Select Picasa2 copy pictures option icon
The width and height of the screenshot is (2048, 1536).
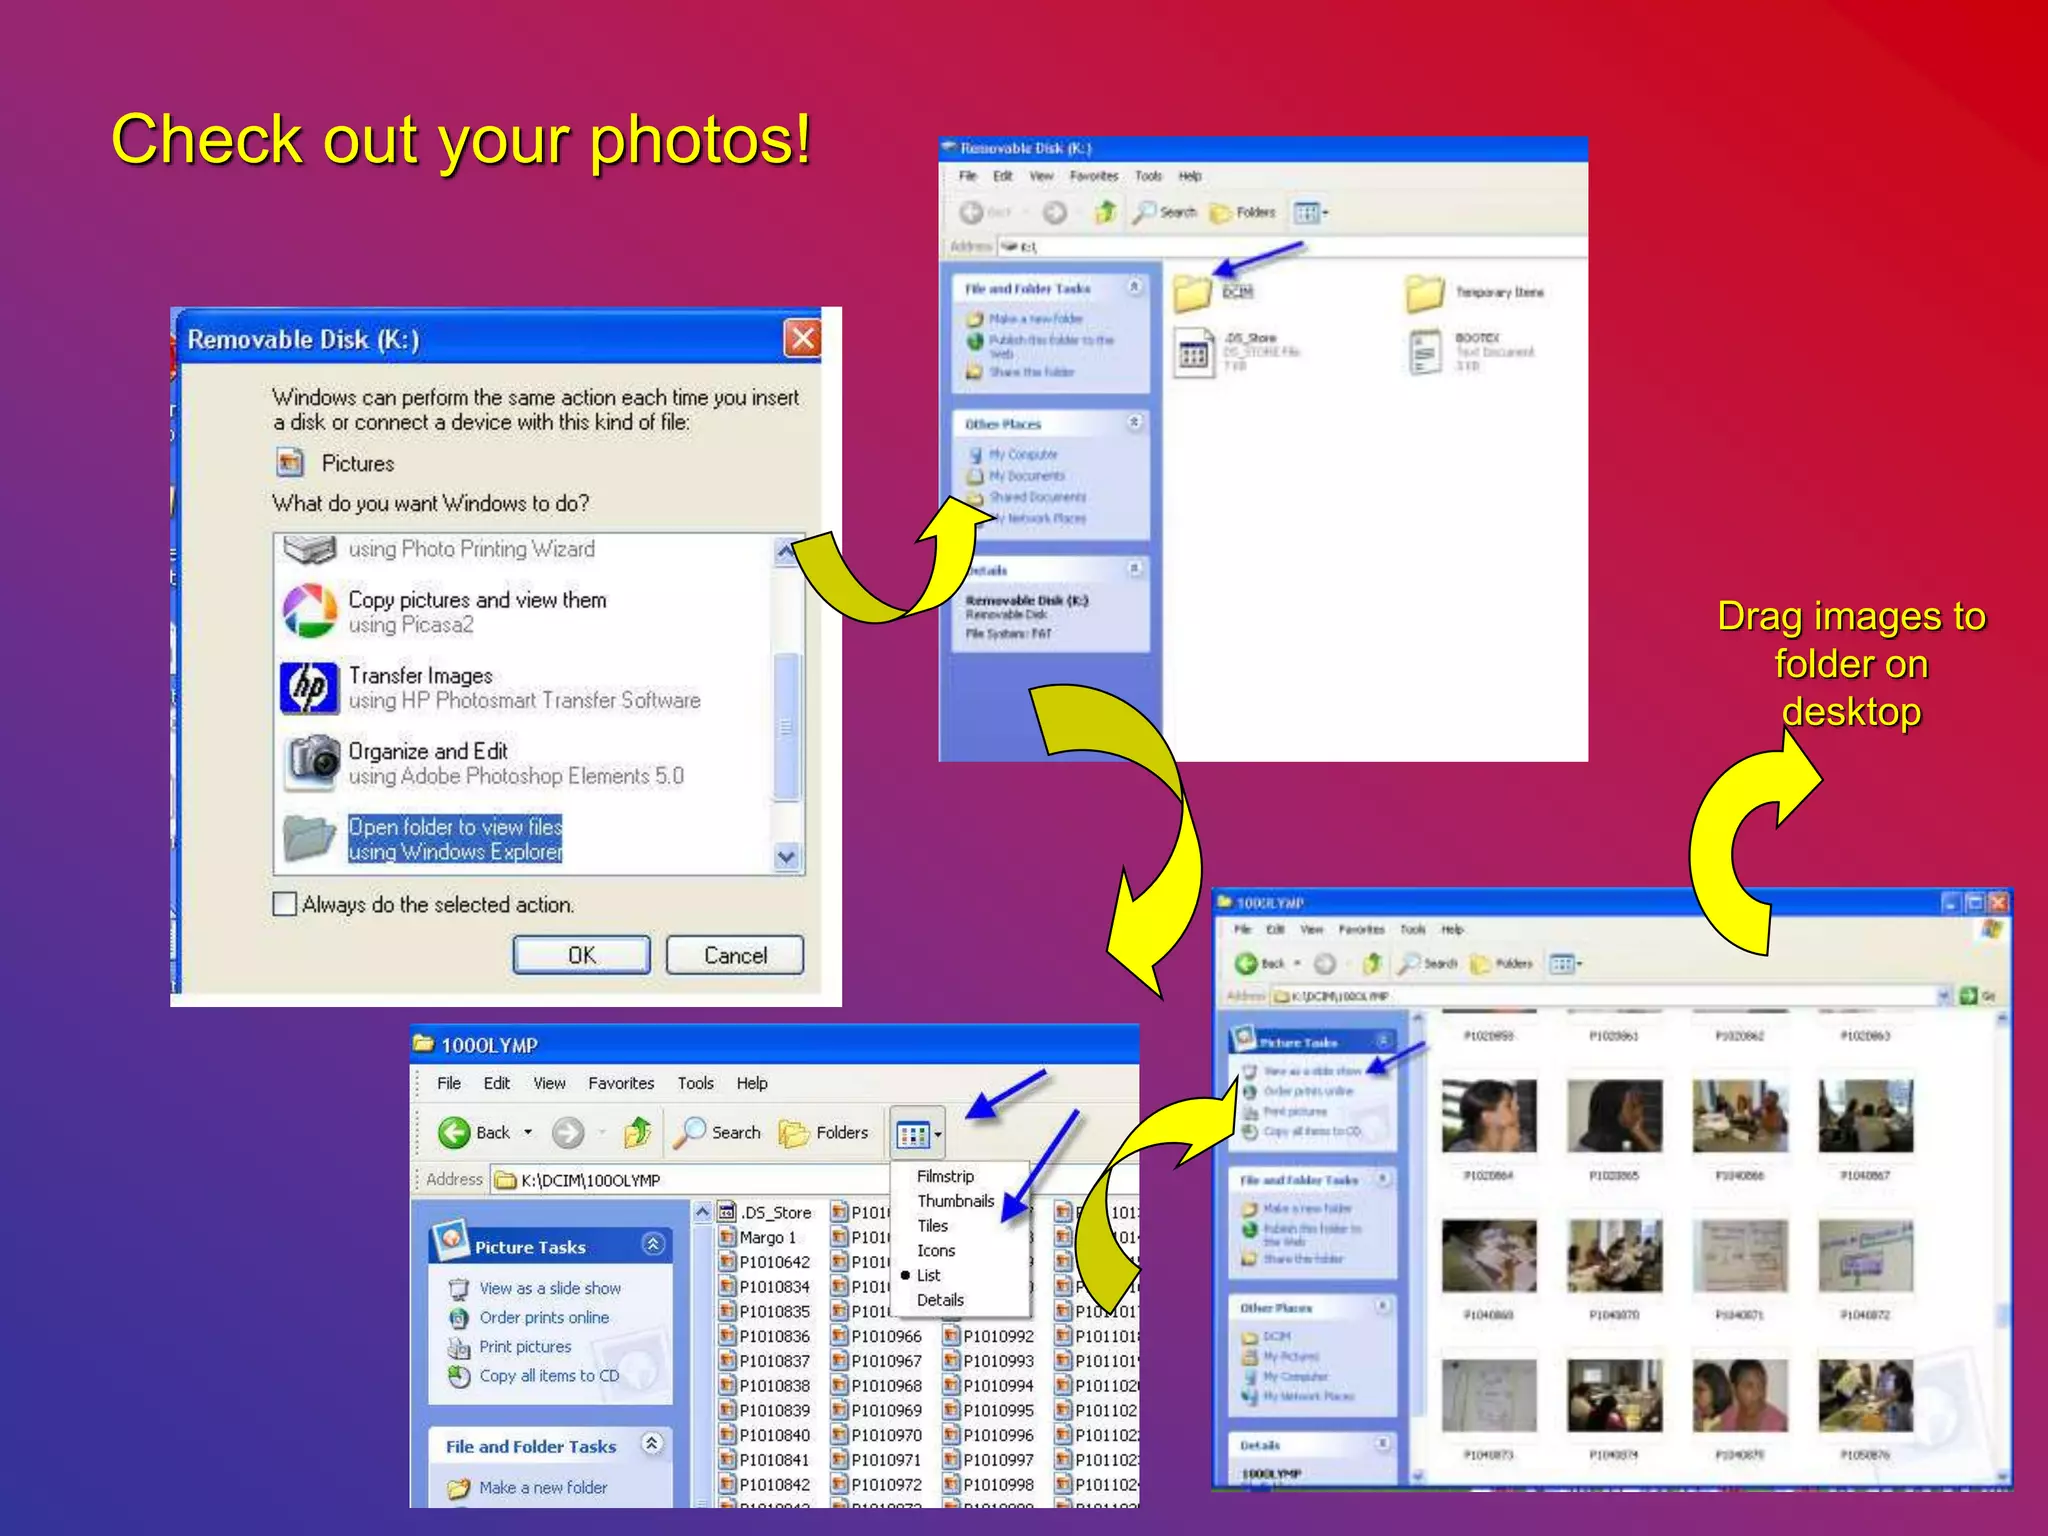(x=310, y=611)
